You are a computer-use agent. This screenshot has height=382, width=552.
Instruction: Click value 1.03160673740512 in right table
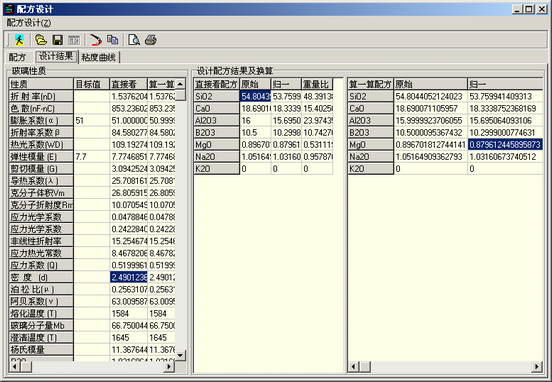pos(505,157)
